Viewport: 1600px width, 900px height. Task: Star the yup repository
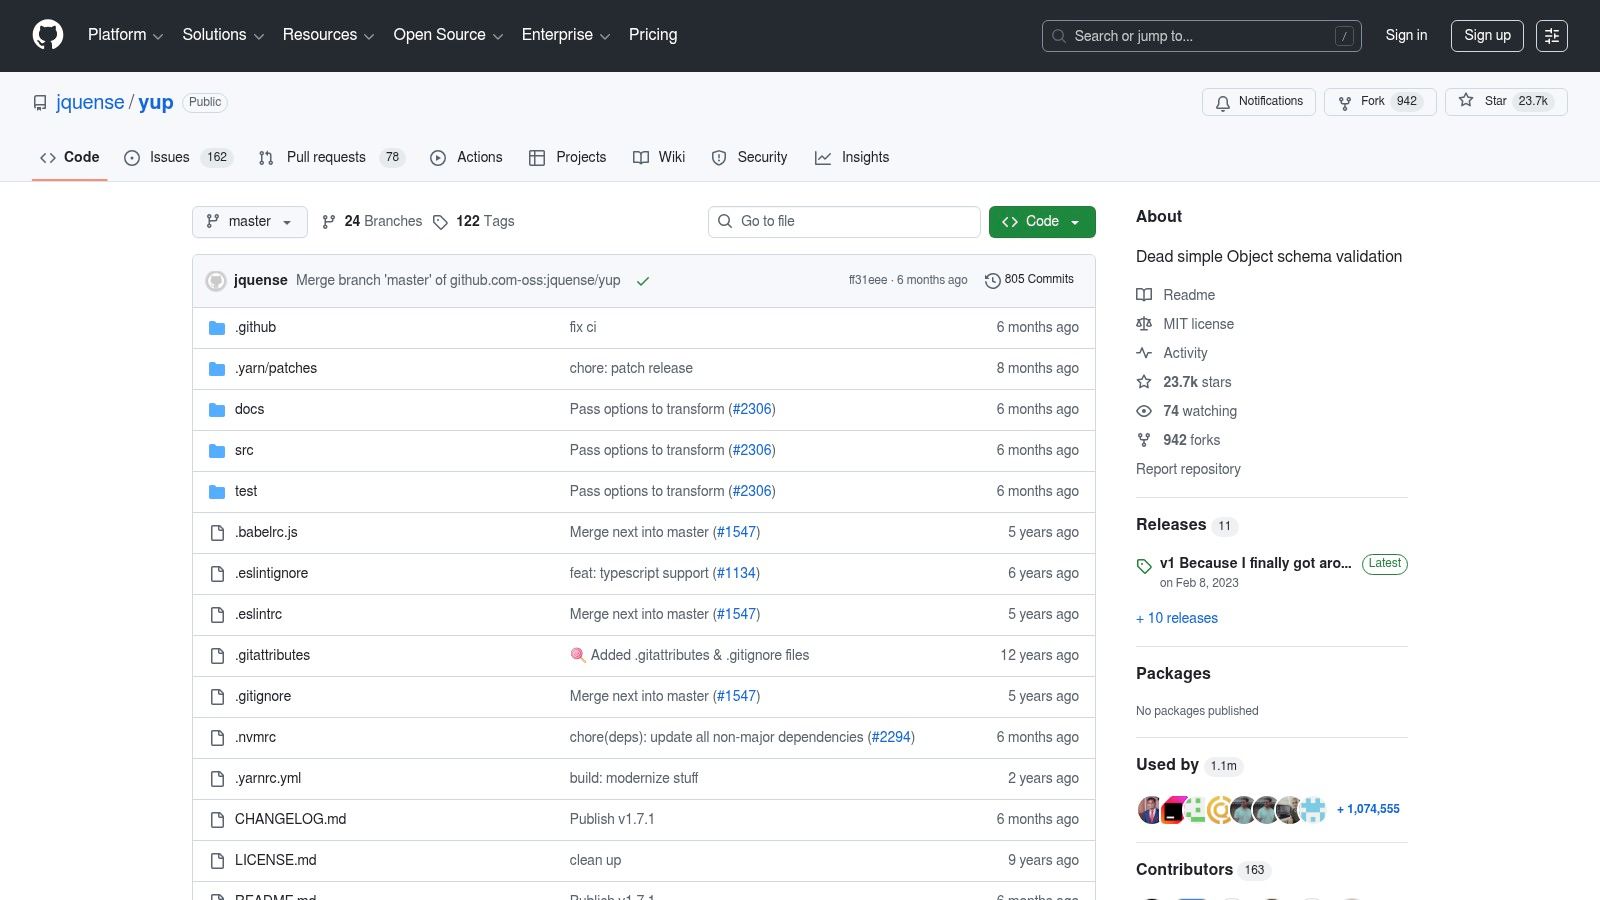[x=1505, y=101]
